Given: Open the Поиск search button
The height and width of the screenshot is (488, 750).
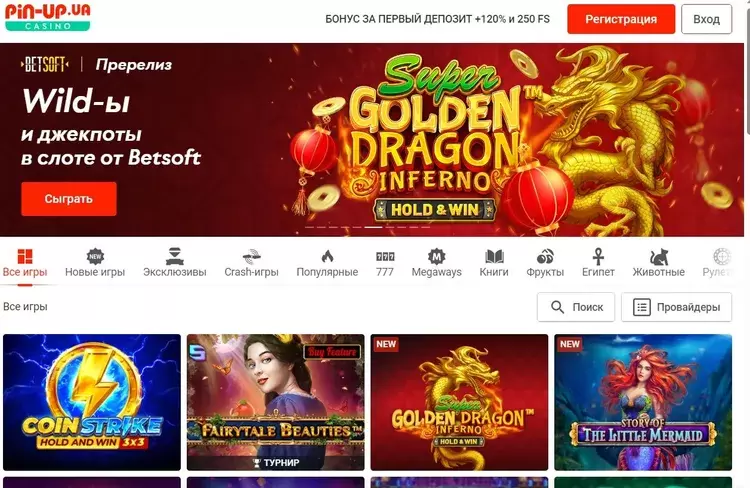Looking at the screenshot, I should [576, 307].
